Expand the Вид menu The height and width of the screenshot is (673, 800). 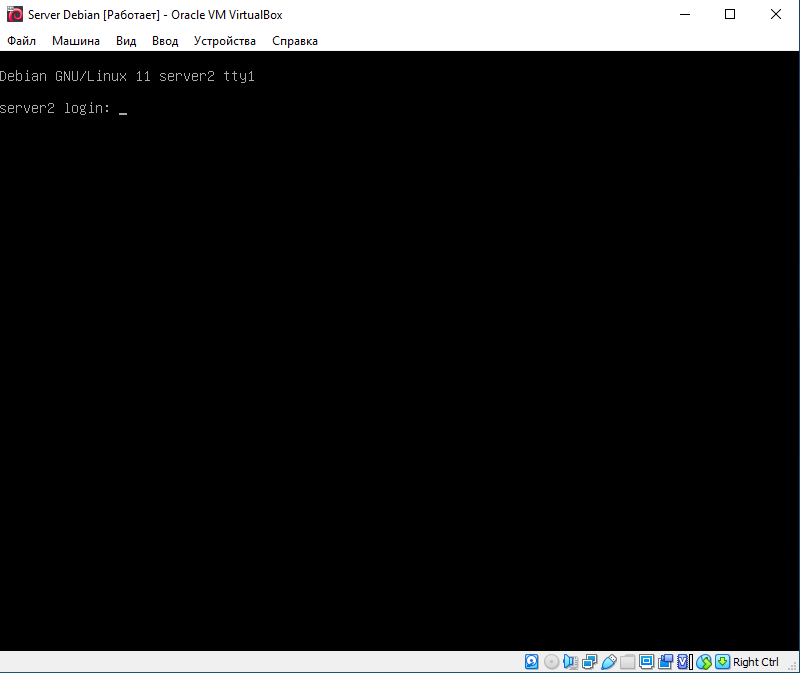[126, 41]
